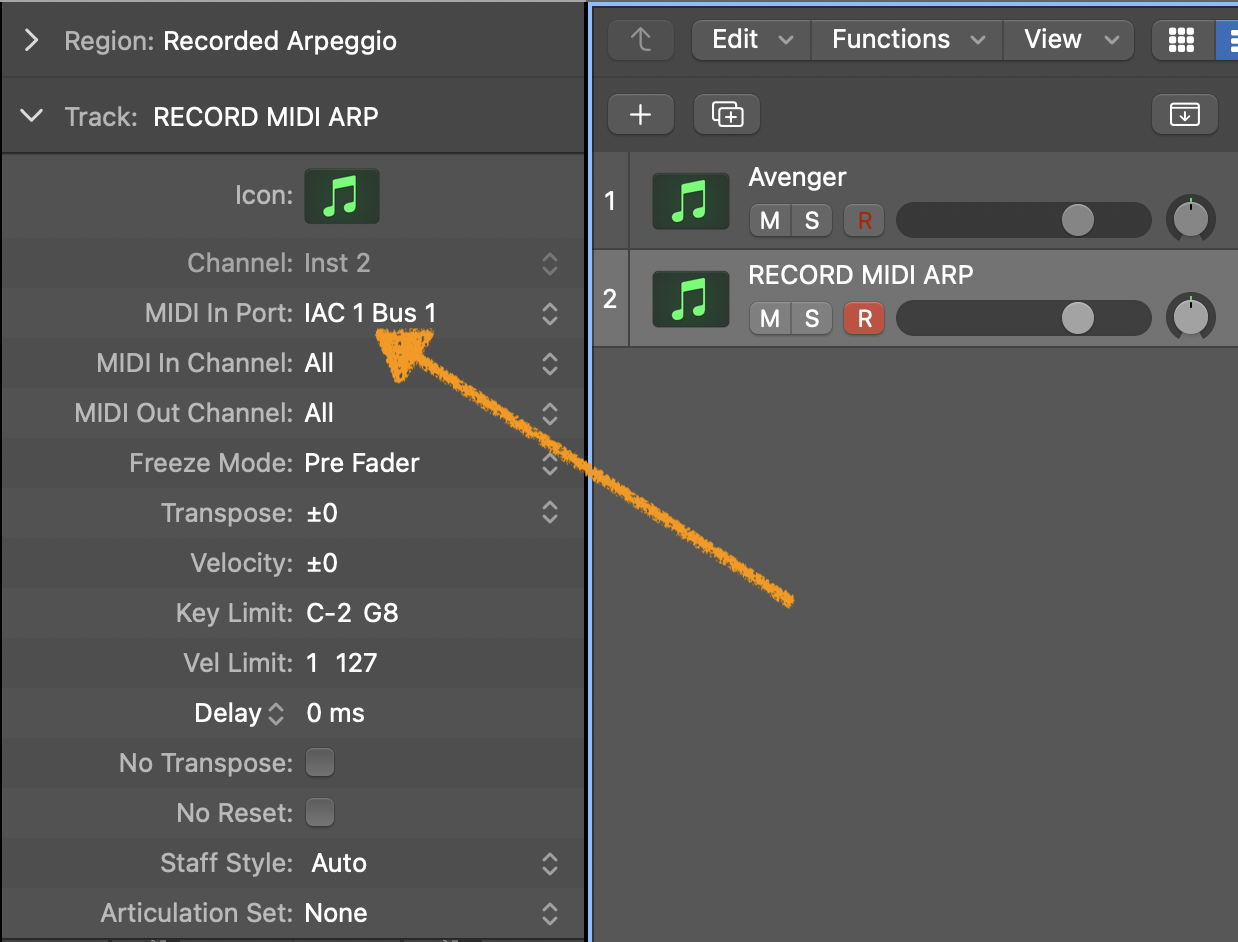This screenshot has width=1238, height=942.
Task: Collapse the Track RECORD MIDI ARP section
Action: (x=32, y=116)
